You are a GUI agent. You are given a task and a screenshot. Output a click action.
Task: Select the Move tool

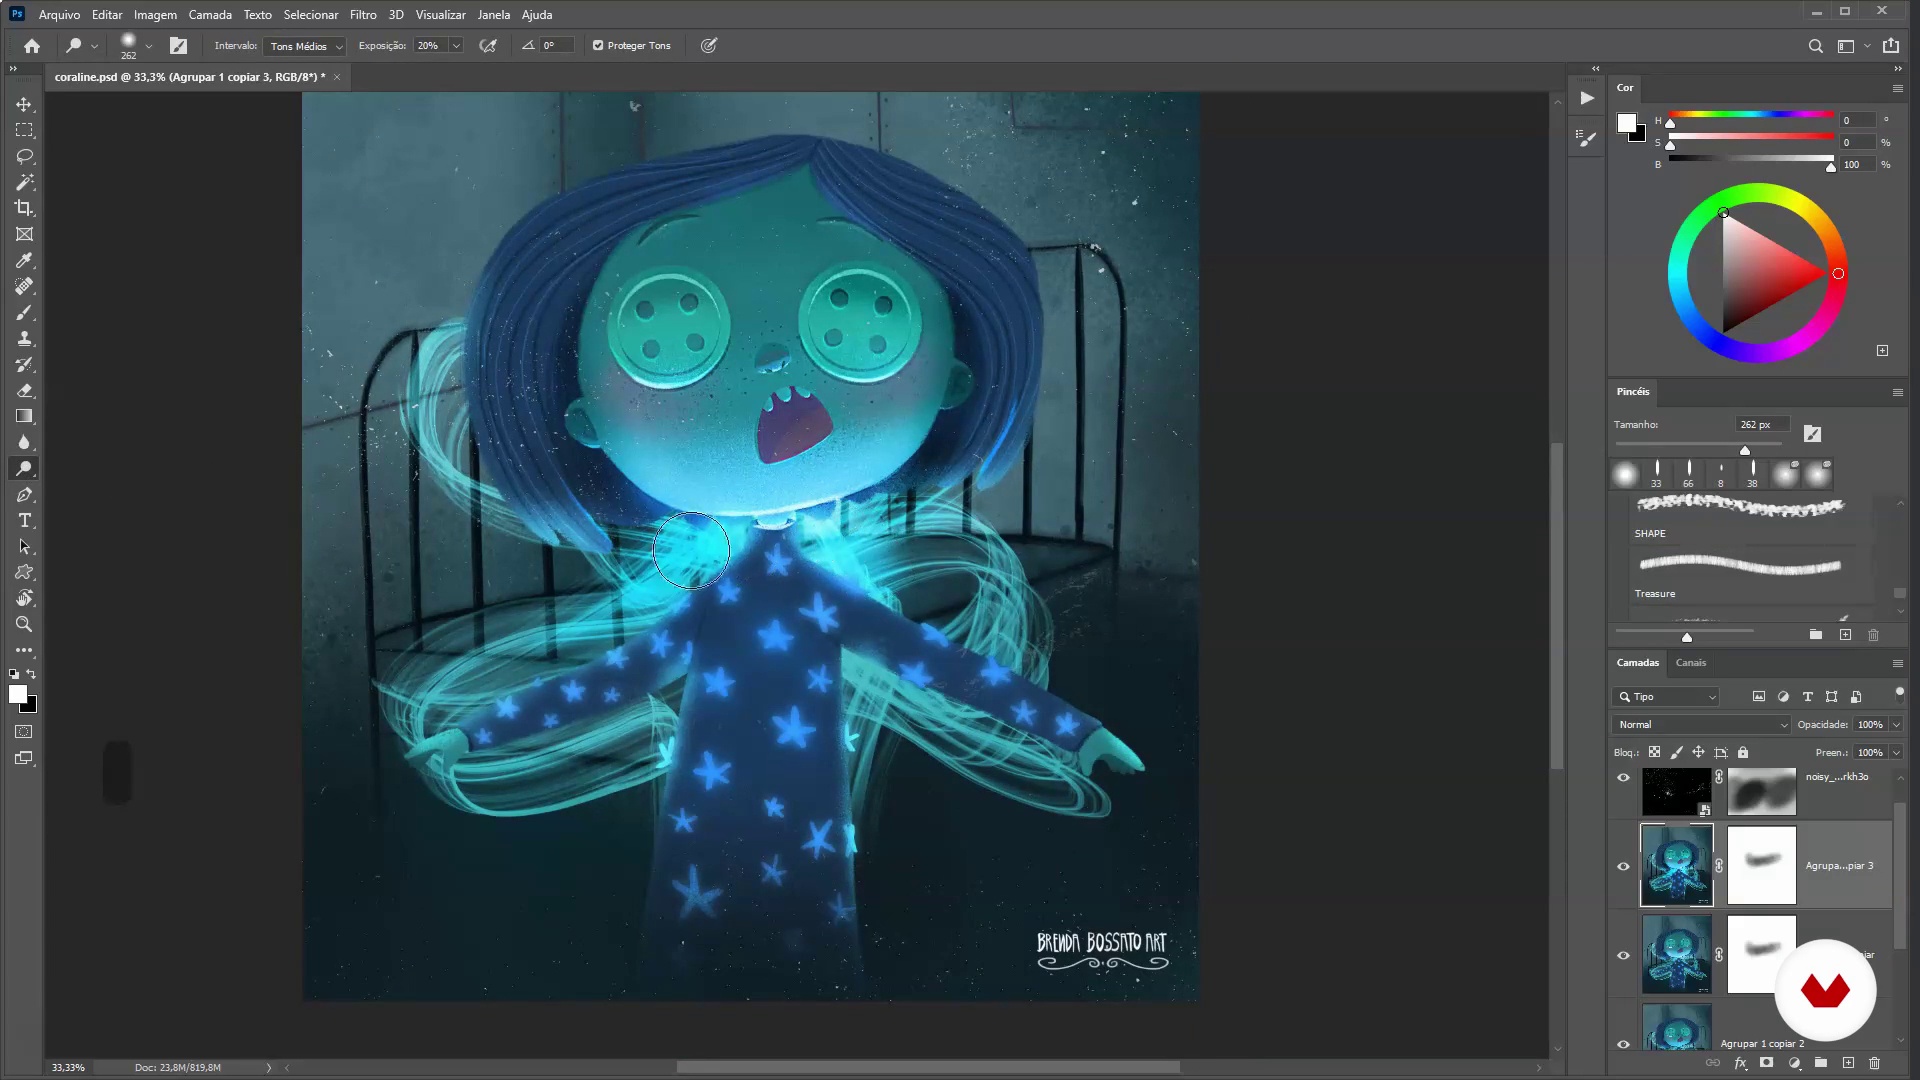point(24,104)
